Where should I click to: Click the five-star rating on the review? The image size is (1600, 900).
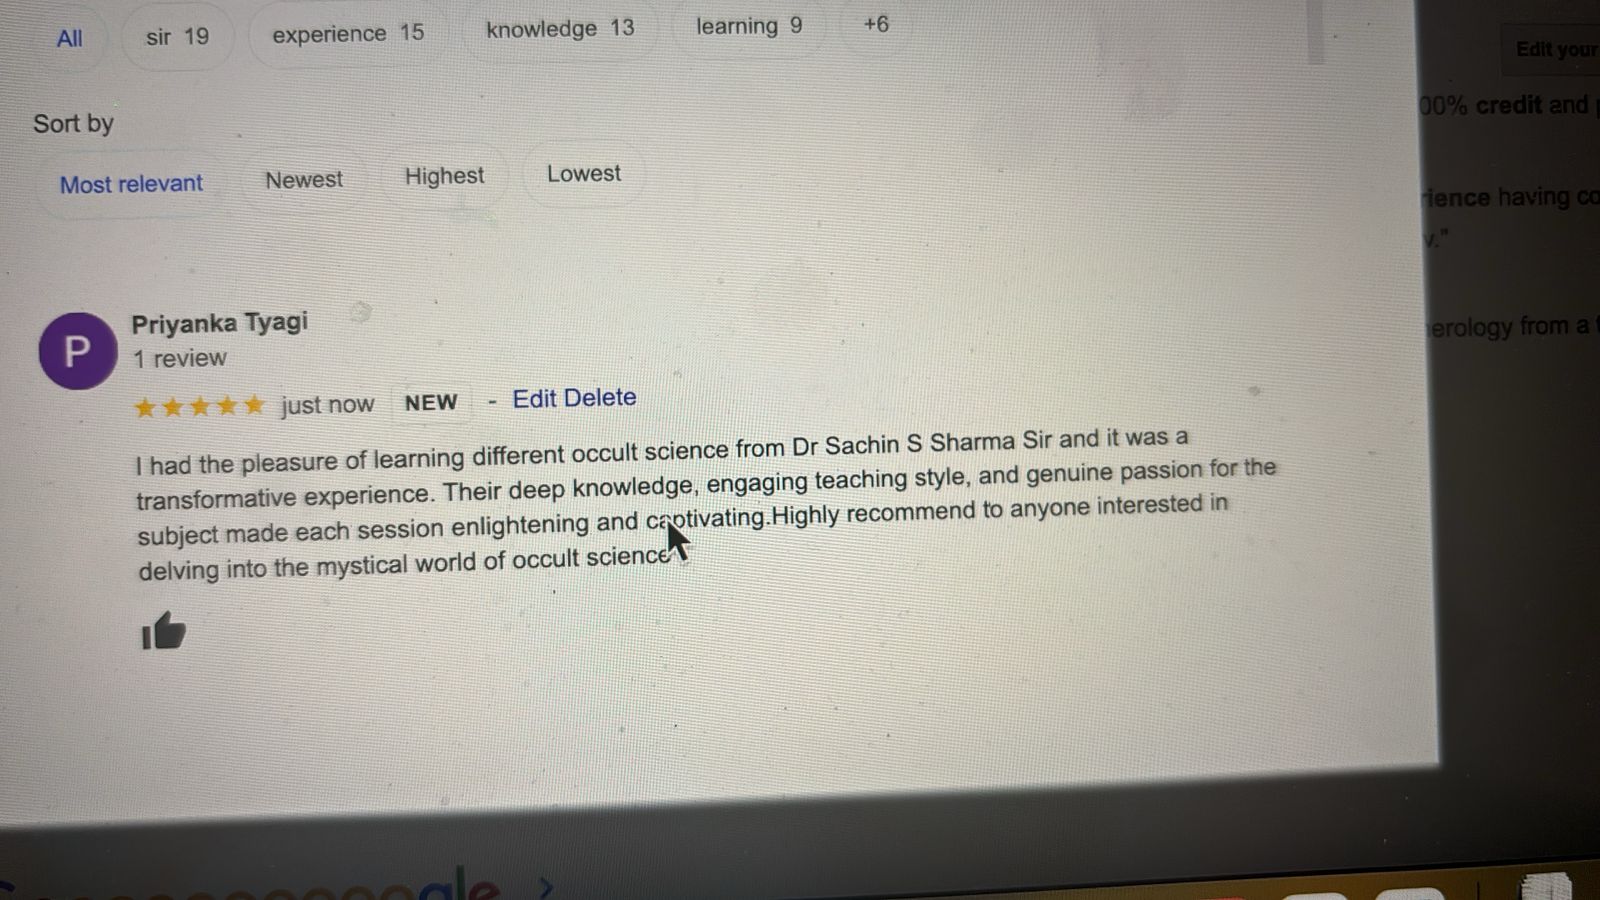pyautogui.click(x=200, y=406)
